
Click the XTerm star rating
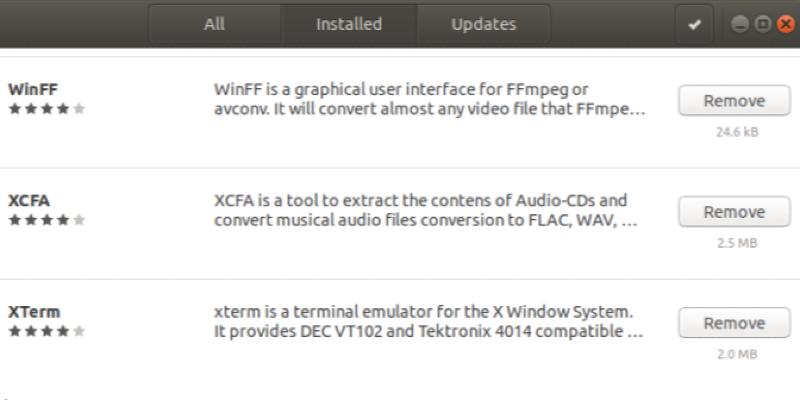46,331
